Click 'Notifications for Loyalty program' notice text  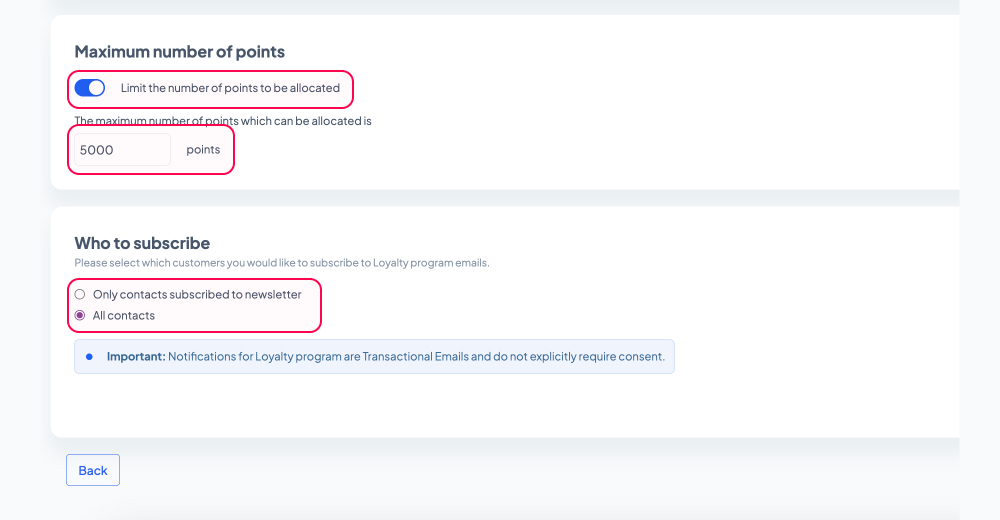255,357
